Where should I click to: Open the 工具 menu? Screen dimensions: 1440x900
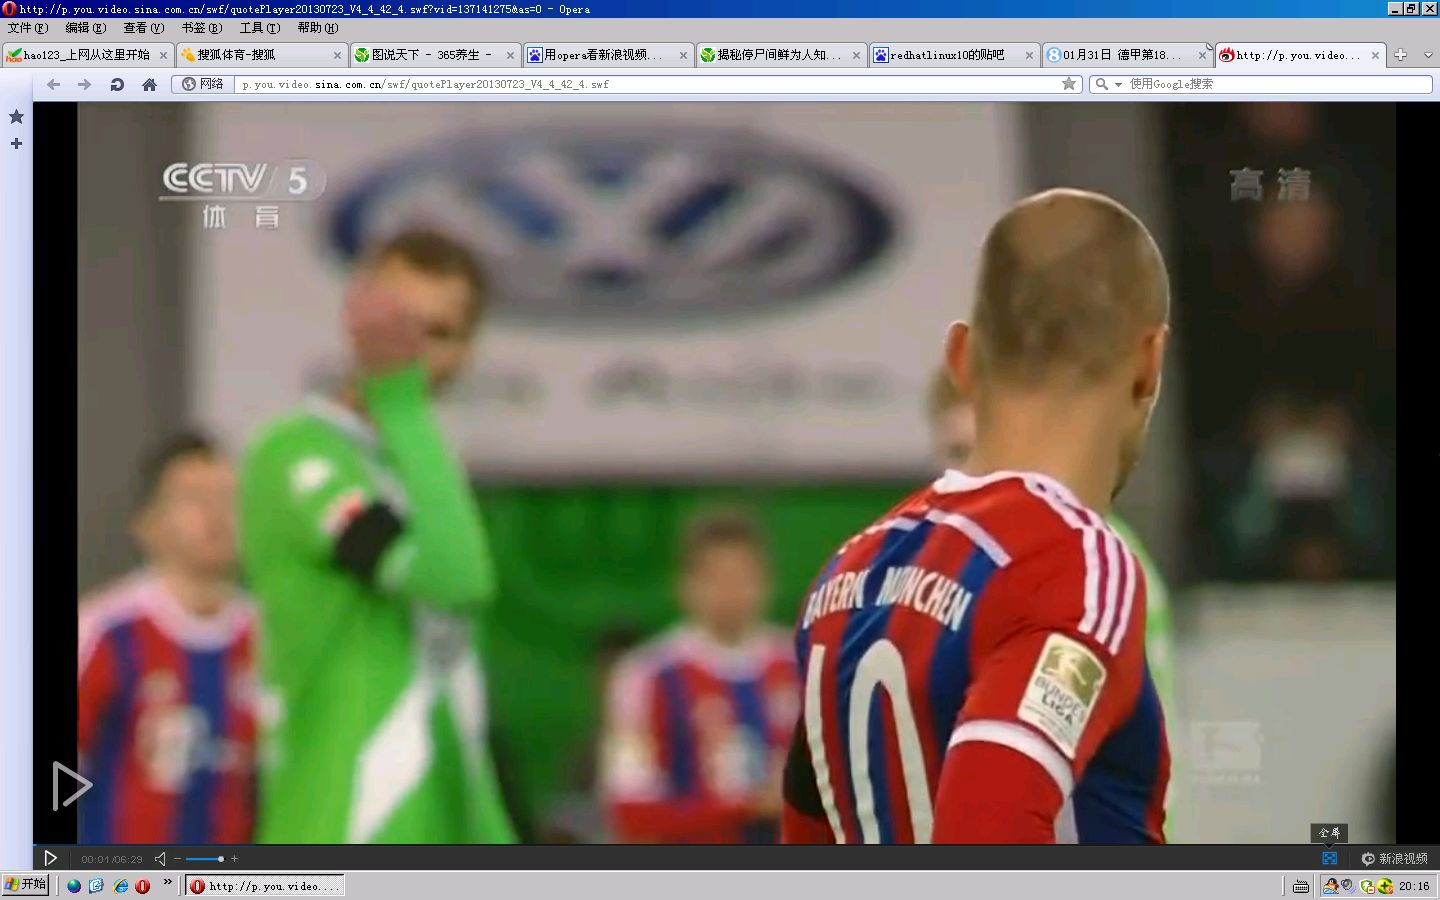point(259,28)
